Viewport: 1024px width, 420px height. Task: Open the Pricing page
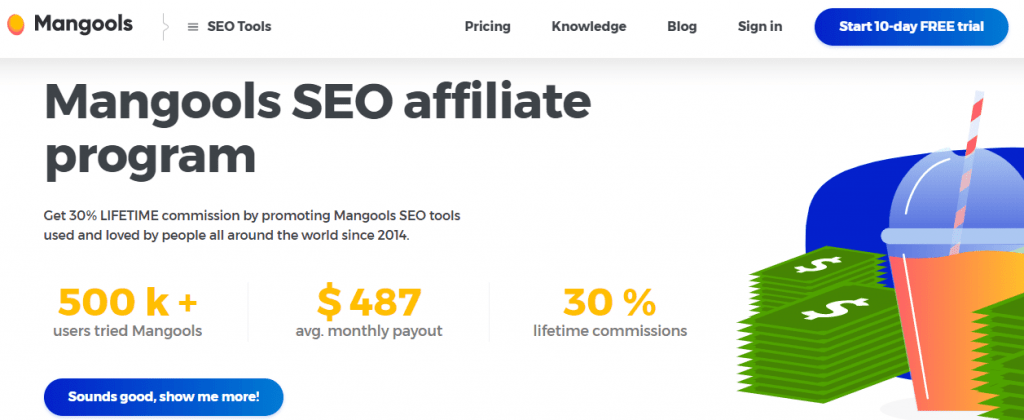coord(487,27)
